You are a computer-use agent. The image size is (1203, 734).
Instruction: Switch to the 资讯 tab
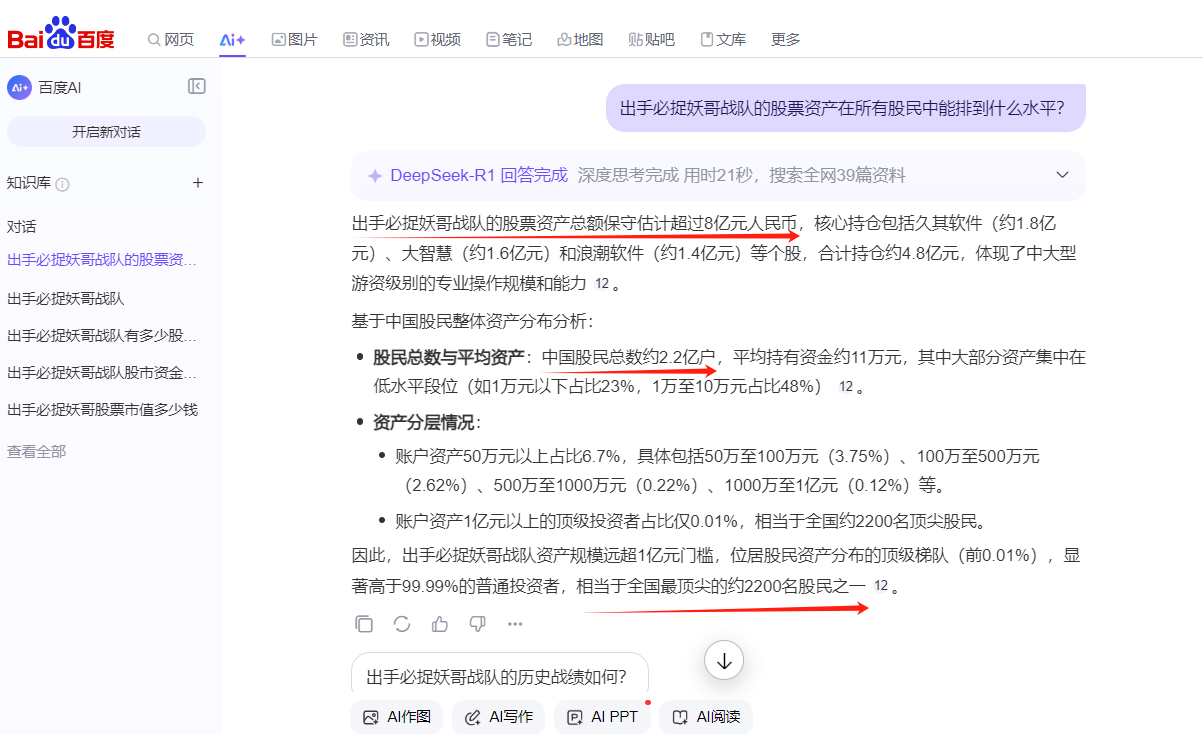point(366,39)
